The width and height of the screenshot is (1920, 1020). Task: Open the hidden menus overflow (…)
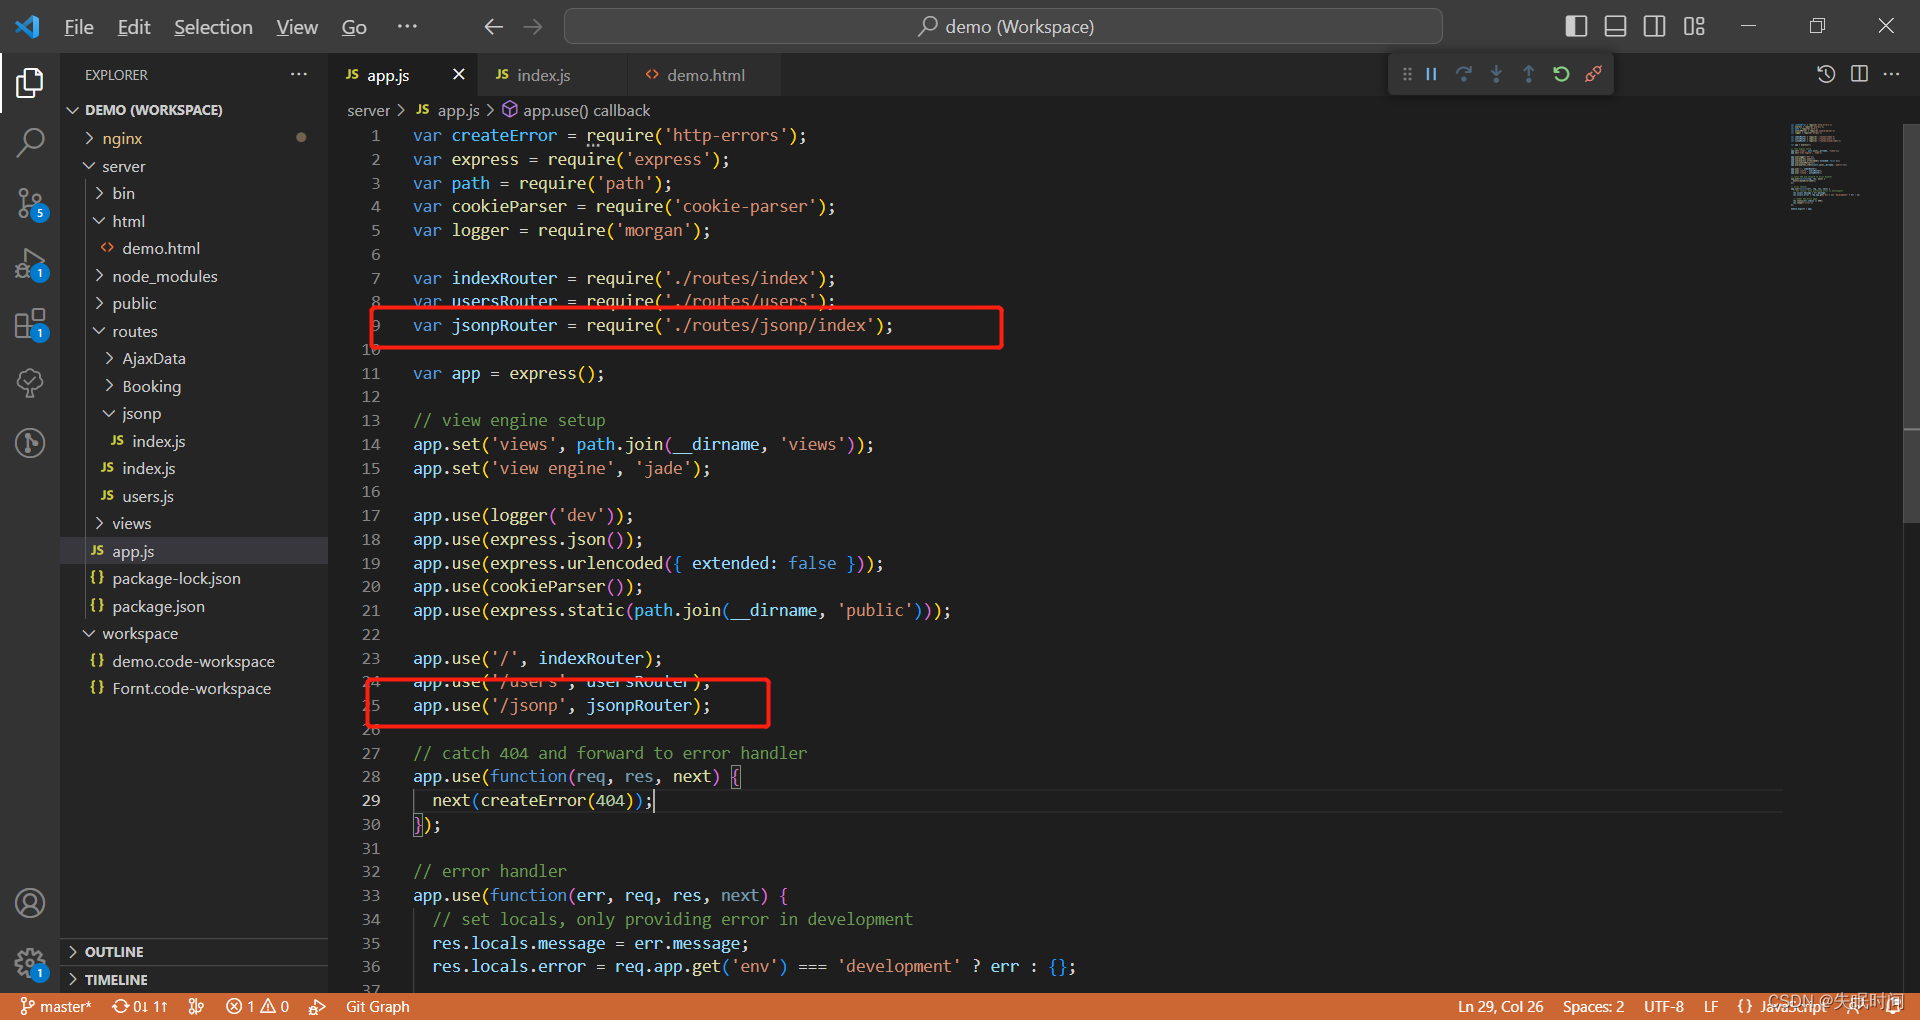tap(407, 27)
